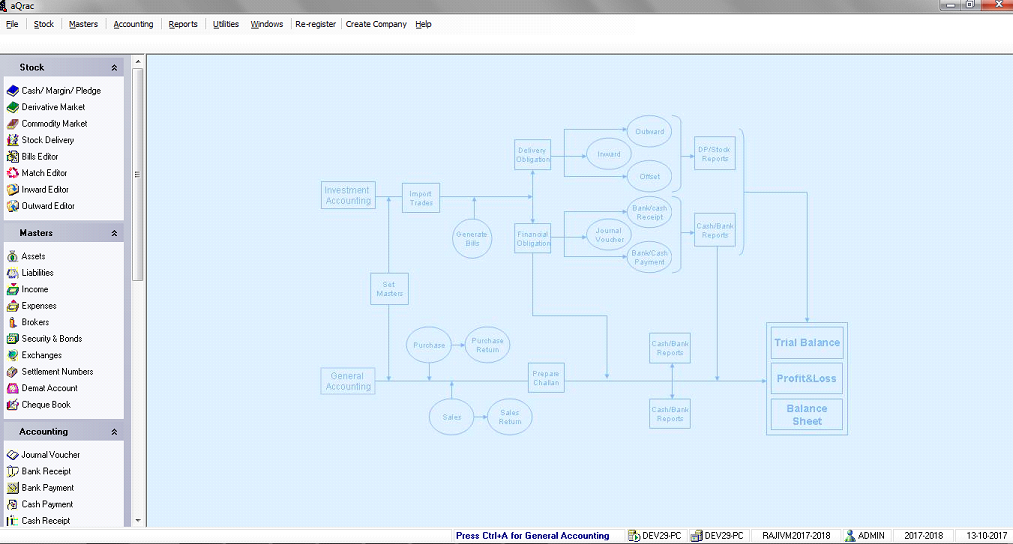Click the sidebar splitter grip handle
1013x544 pixels.
pos(137,174)
